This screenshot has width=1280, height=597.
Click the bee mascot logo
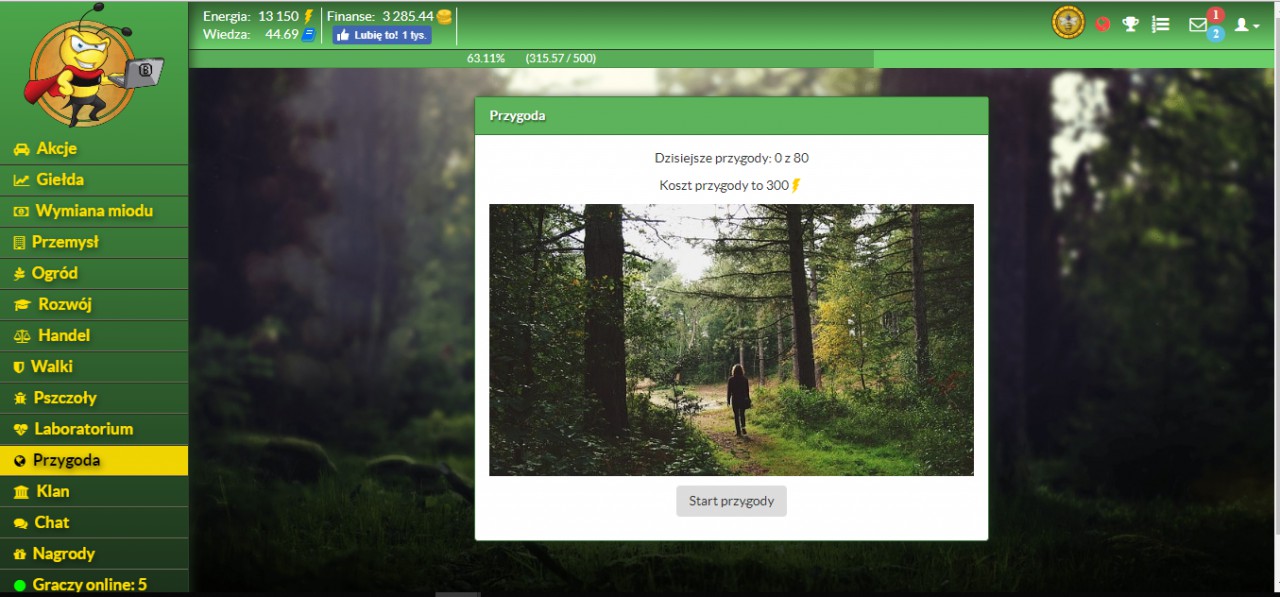pos(93,66)
